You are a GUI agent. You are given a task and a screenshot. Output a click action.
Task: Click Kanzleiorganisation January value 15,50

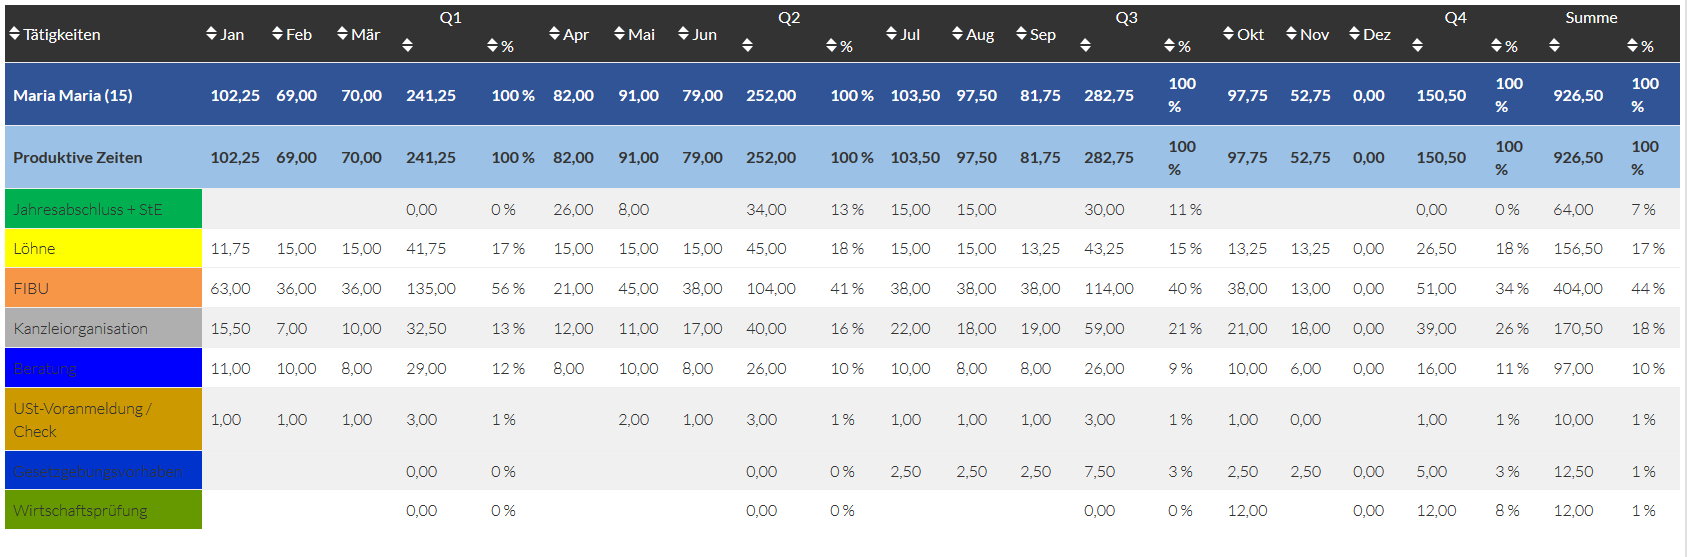(230, 328)
